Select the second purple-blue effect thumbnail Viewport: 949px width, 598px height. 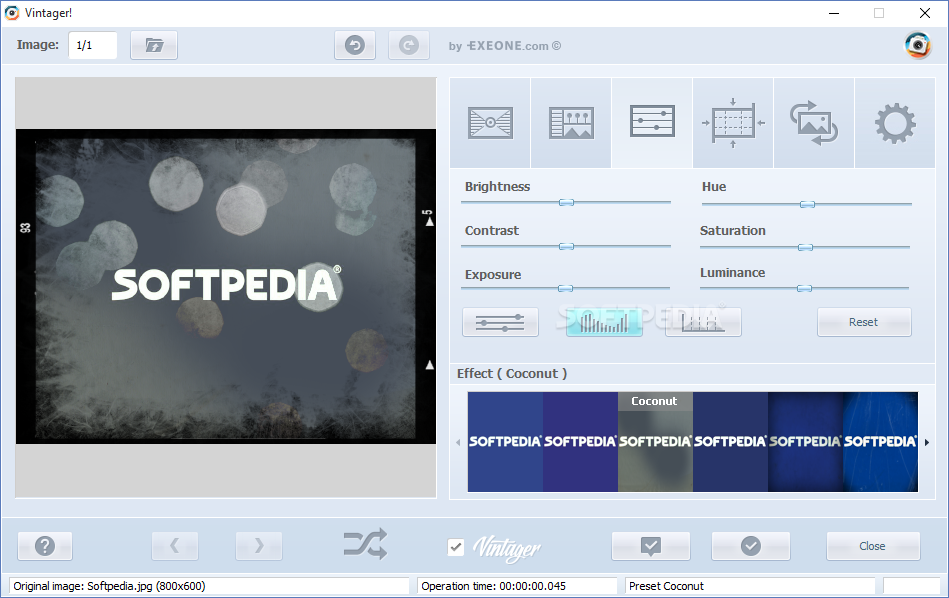pyautogui.click(x=580, y=442)
